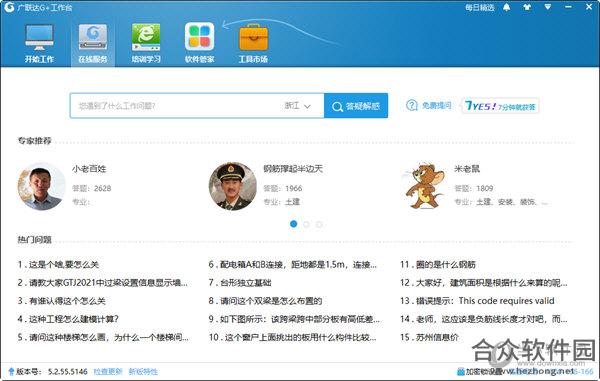The height and width of the screenshot is (381, 600).
Task: Launch the 软件管家 colorful tiles icon
Action: pyautogui.click(x=199, y=37)
